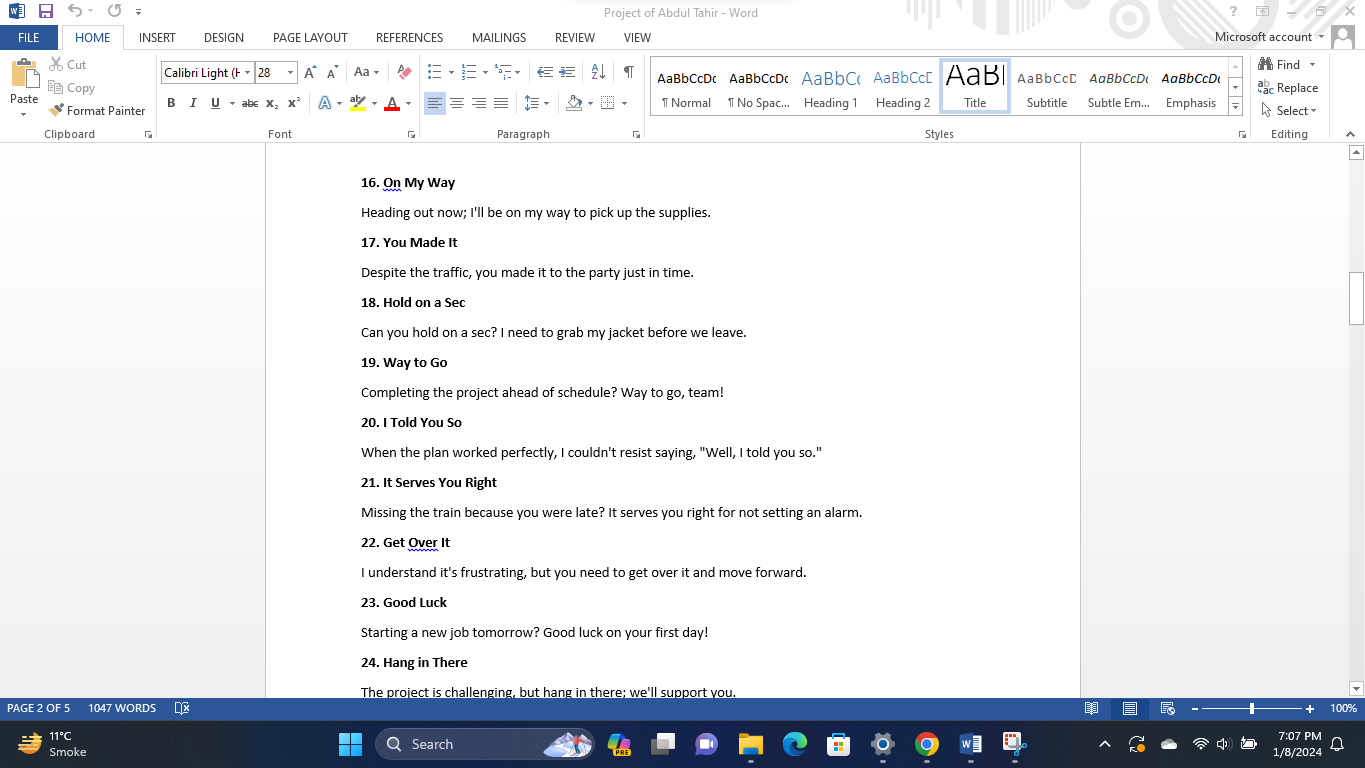Viewport: 1365px width, 768px height.
Task: Click vertical scrollbar thumb
Action: pyautogui.click(x=1357, y=298)
